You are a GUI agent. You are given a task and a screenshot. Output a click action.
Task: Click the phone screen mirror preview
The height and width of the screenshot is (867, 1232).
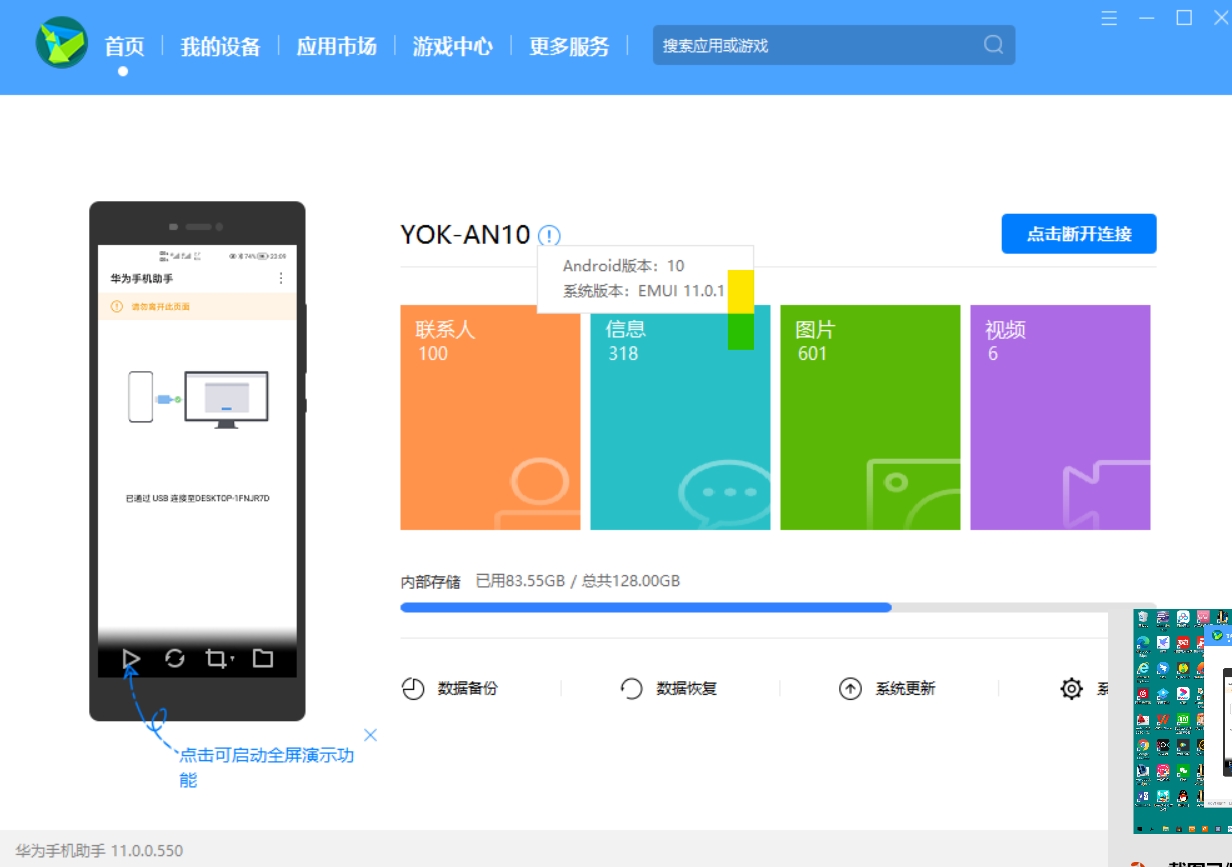click(x=197, y=460)
